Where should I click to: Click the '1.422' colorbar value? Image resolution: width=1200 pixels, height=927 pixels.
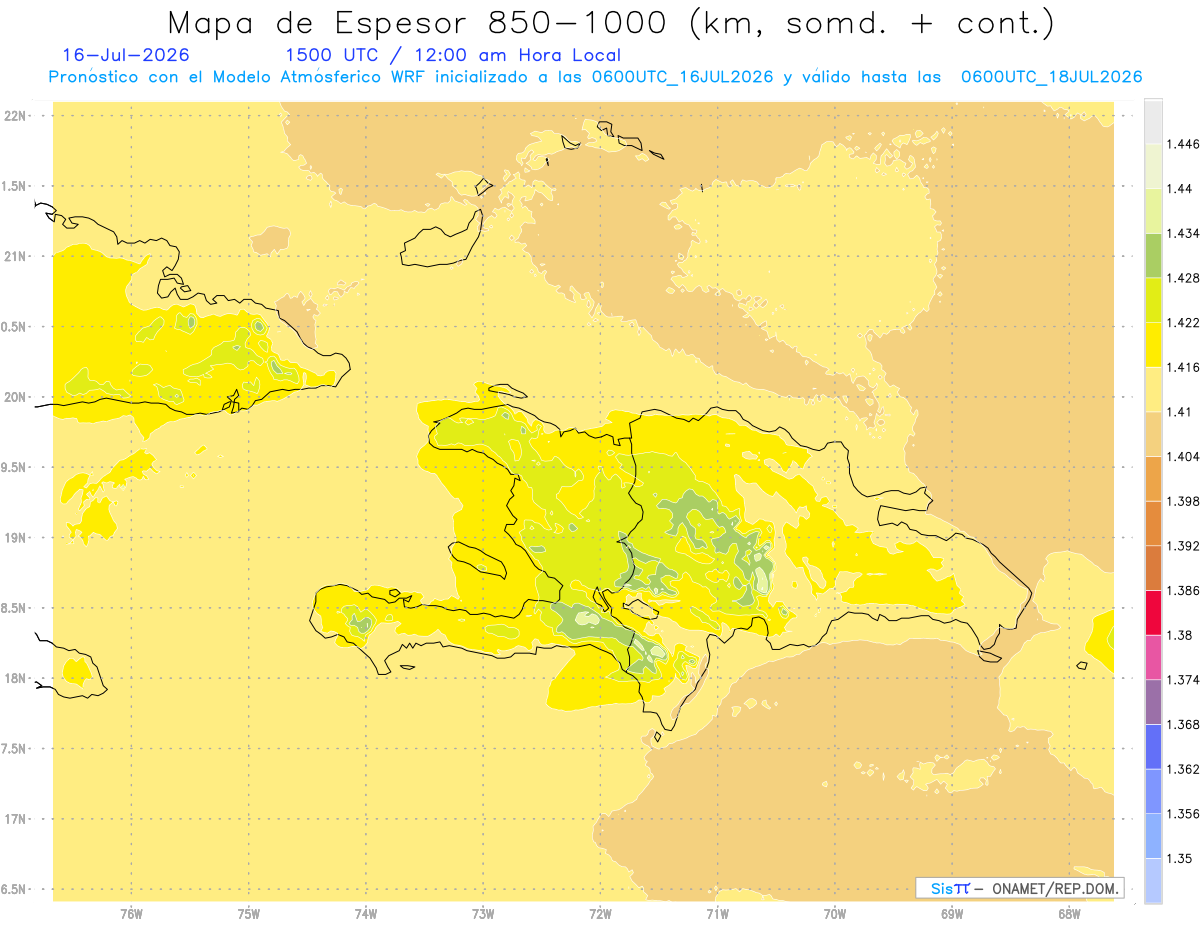point(1183,322)
